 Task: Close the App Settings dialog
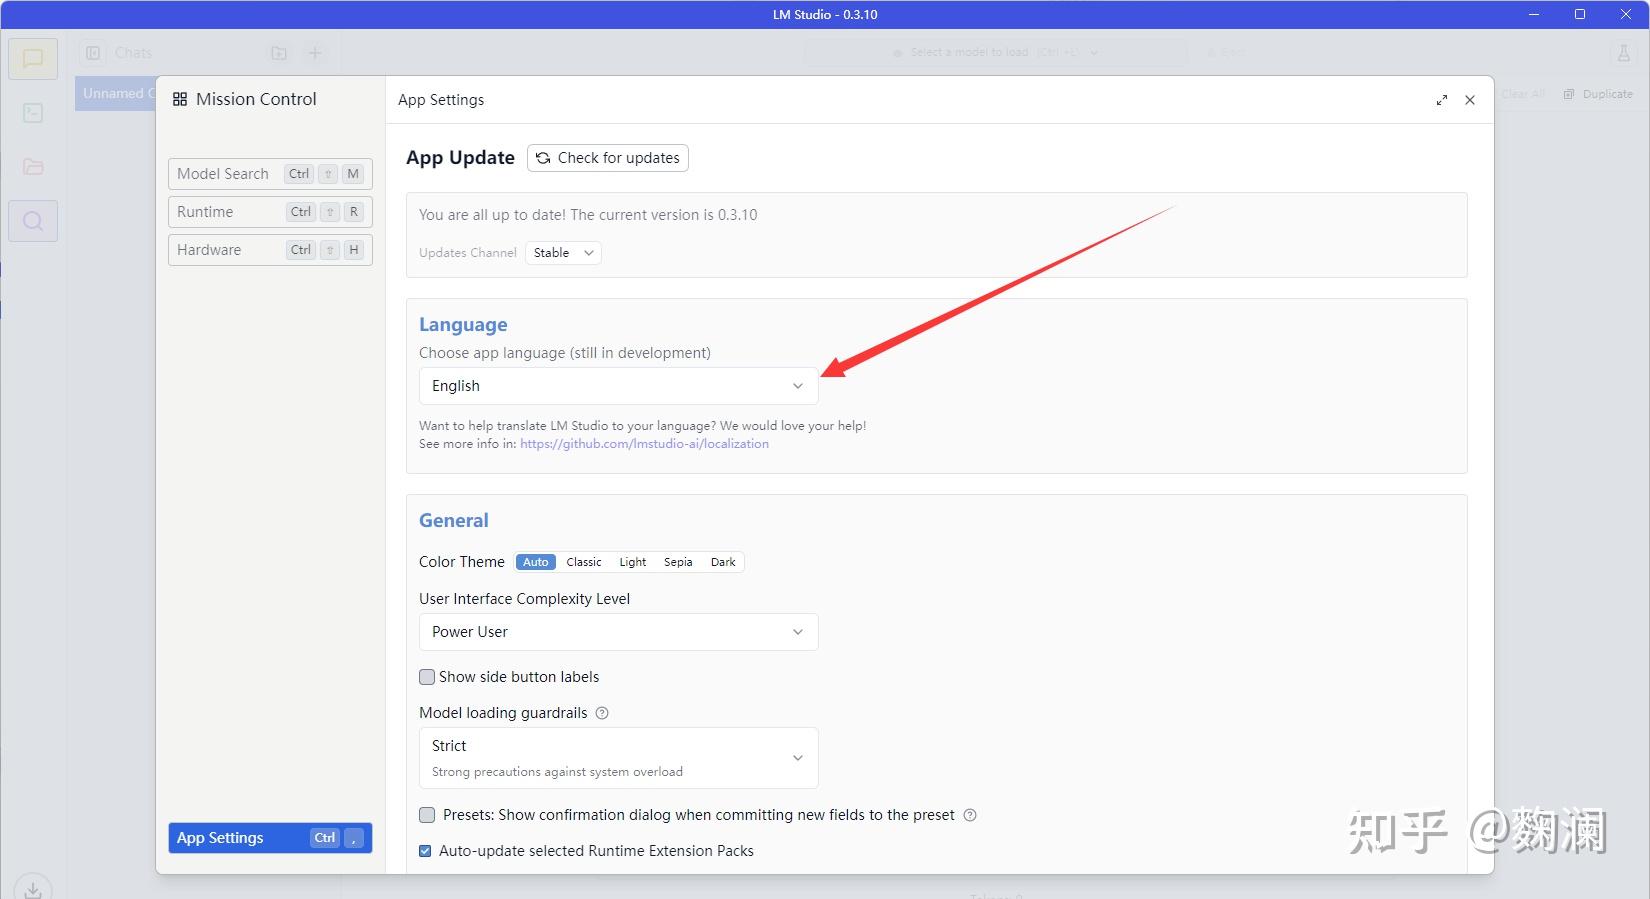pyautogui.click(x=1470, y=100)
